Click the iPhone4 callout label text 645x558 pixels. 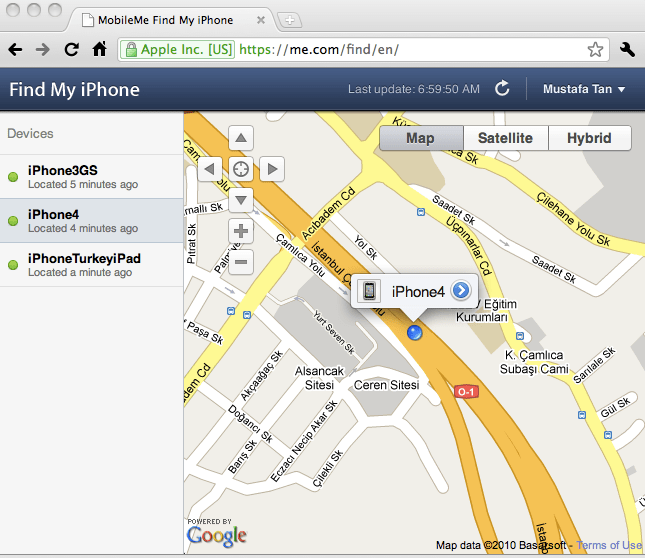tap(418, 292)
